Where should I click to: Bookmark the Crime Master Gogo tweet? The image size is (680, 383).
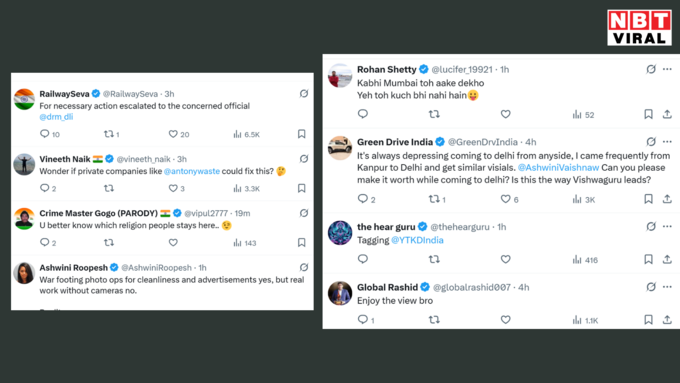click(301, 242)
